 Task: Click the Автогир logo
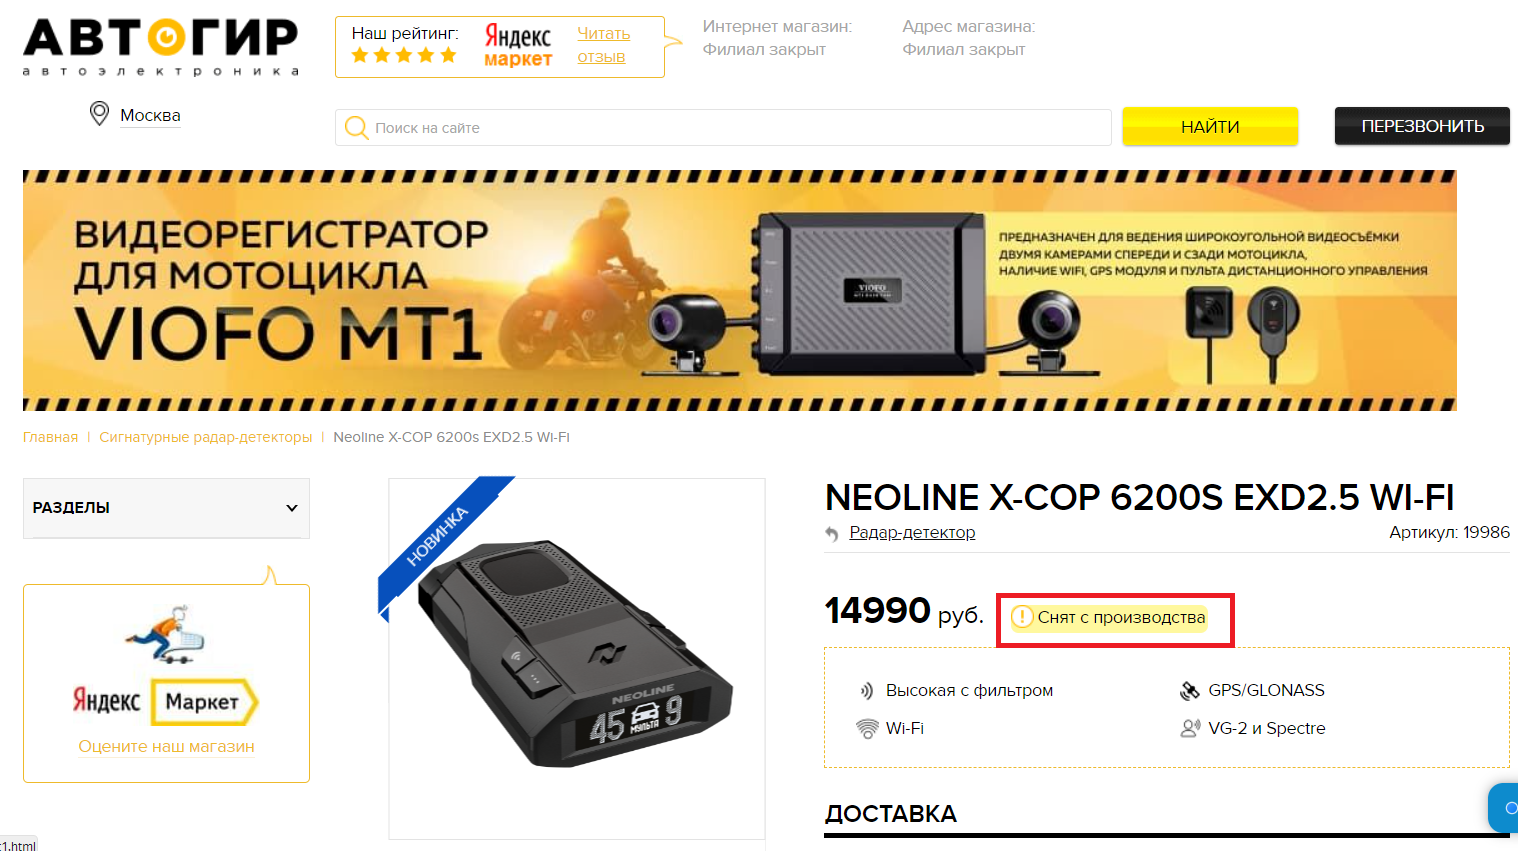point(161,46)
